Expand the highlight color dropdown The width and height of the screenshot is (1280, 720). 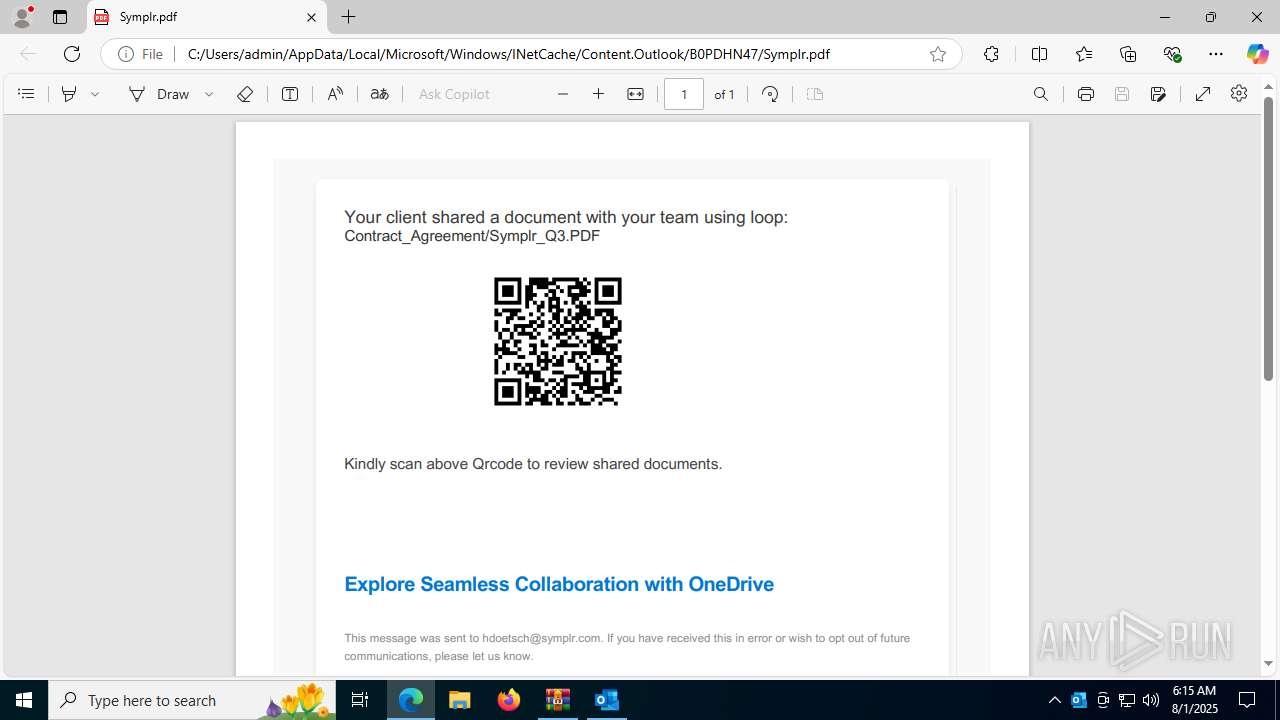point(95,94)
